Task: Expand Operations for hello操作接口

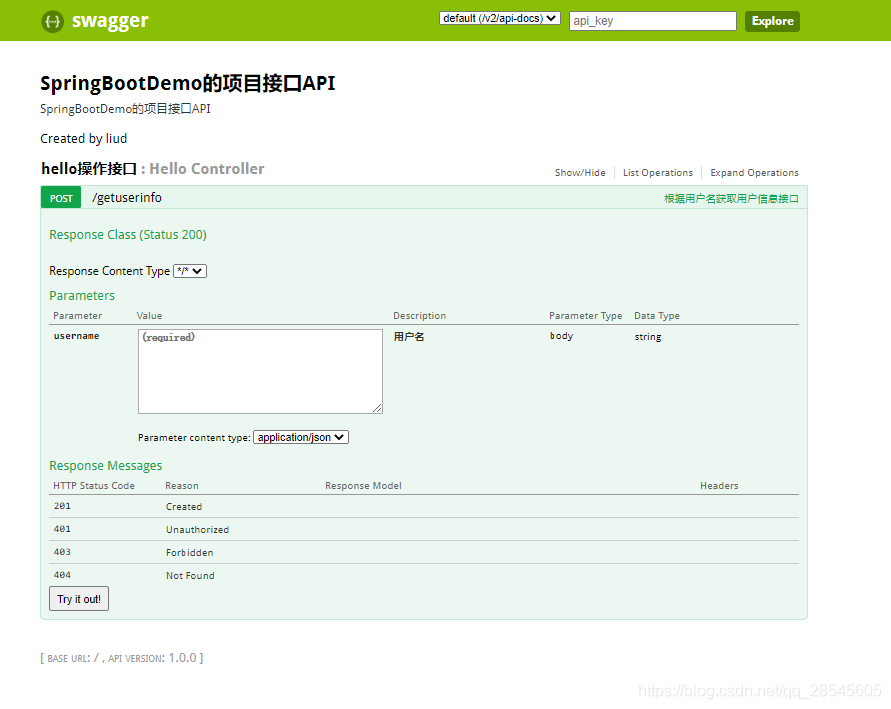Action: click(754, 172)
